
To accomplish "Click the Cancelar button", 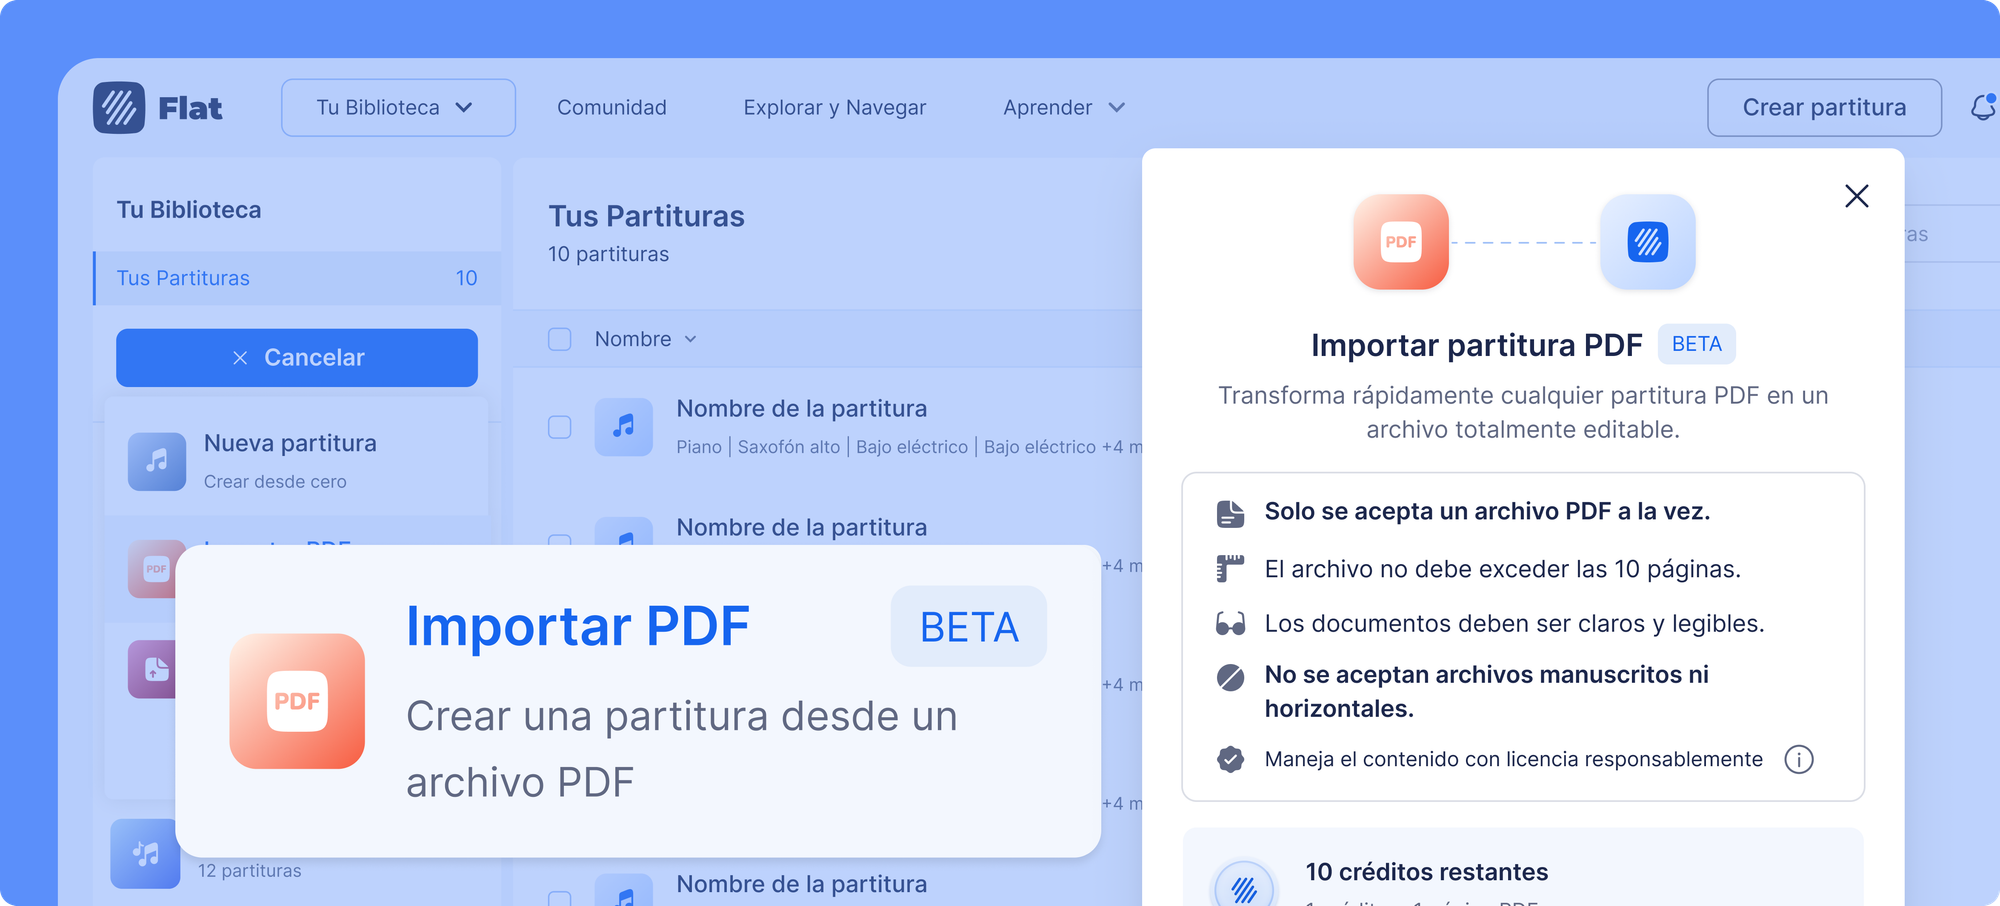I will click(297, 358).
